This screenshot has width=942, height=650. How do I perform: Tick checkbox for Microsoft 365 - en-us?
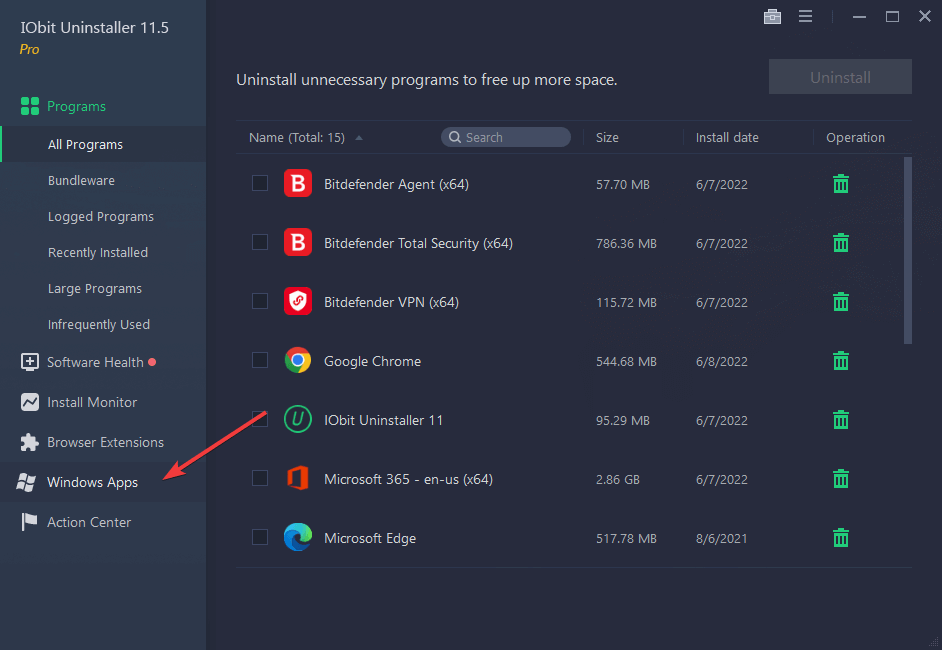click(x=260, y=478)
